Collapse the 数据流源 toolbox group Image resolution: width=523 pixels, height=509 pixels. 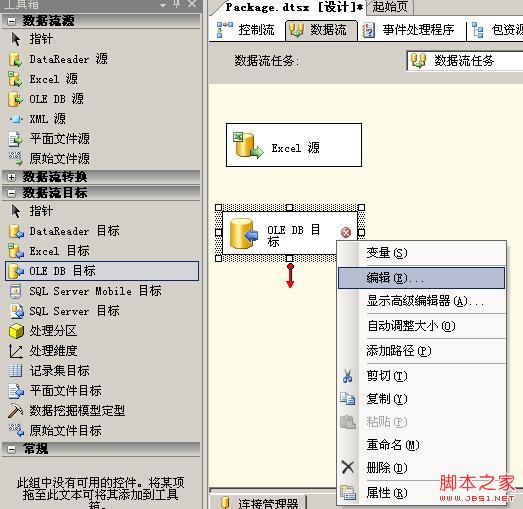pyautogui.click(x=11, y=21)
